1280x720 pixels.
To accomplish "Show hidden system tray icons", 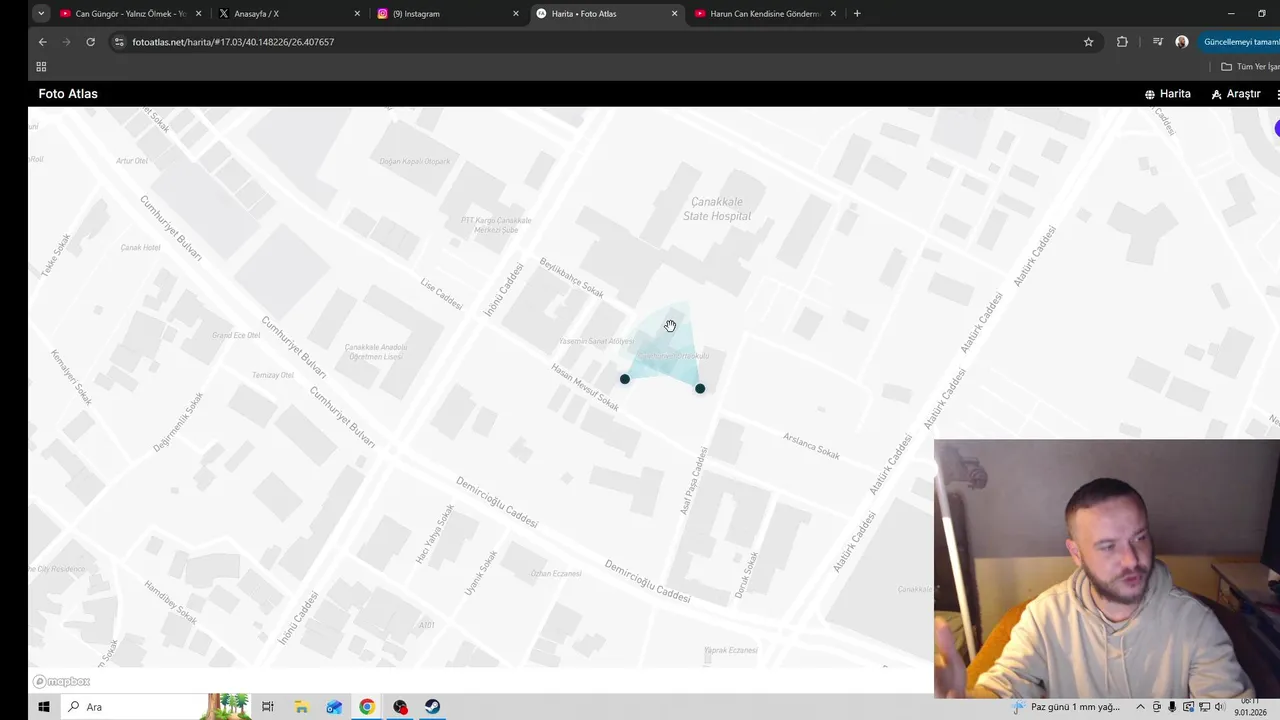I will (1140, 707).
